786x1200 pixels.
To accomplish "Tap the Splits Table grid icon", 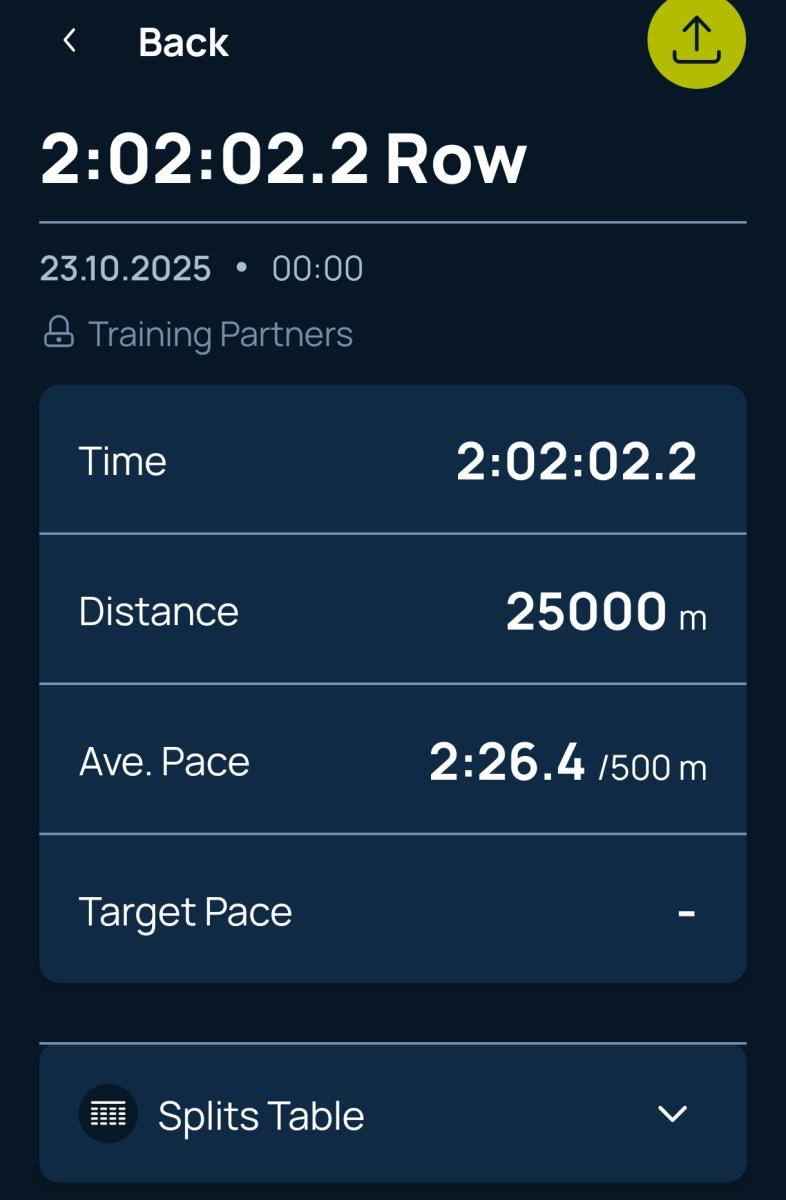I will coord(108,1114).
